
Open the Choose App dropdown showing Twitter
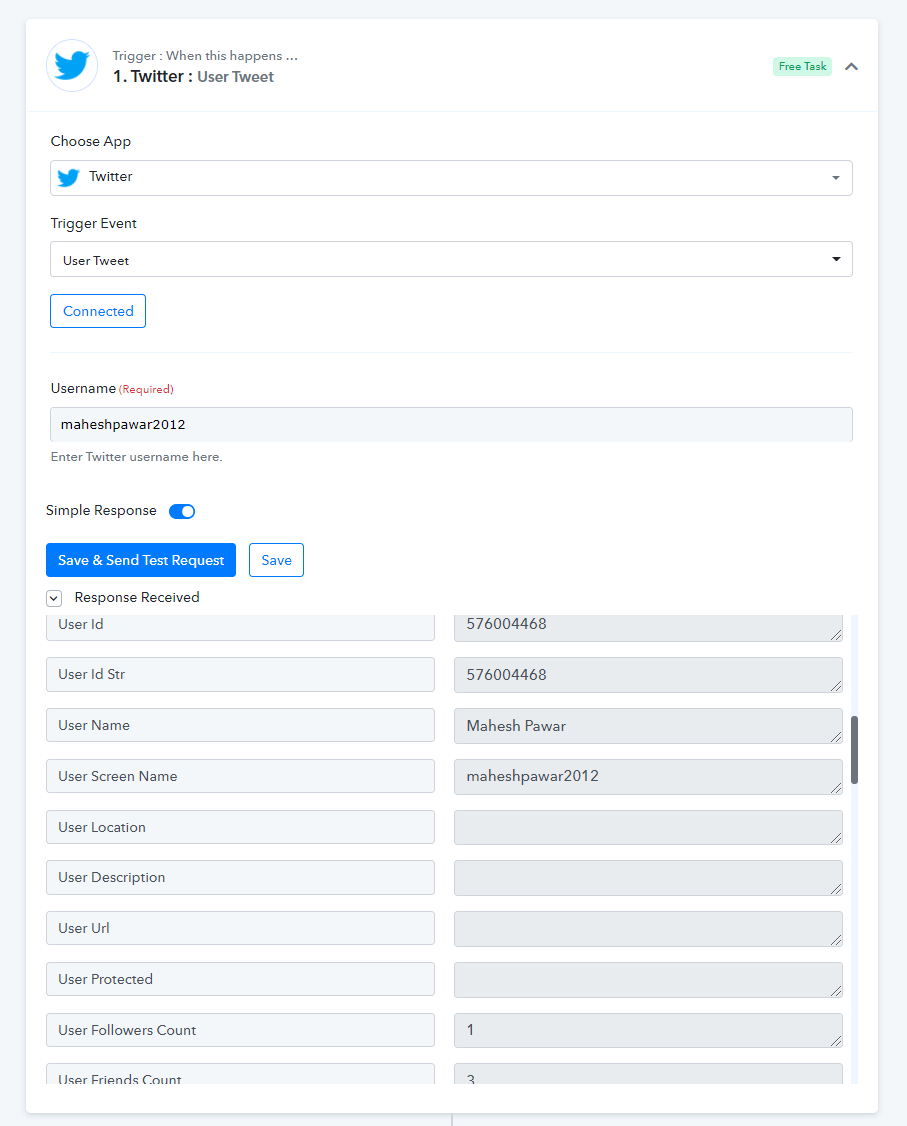click(x=451, y=177)
